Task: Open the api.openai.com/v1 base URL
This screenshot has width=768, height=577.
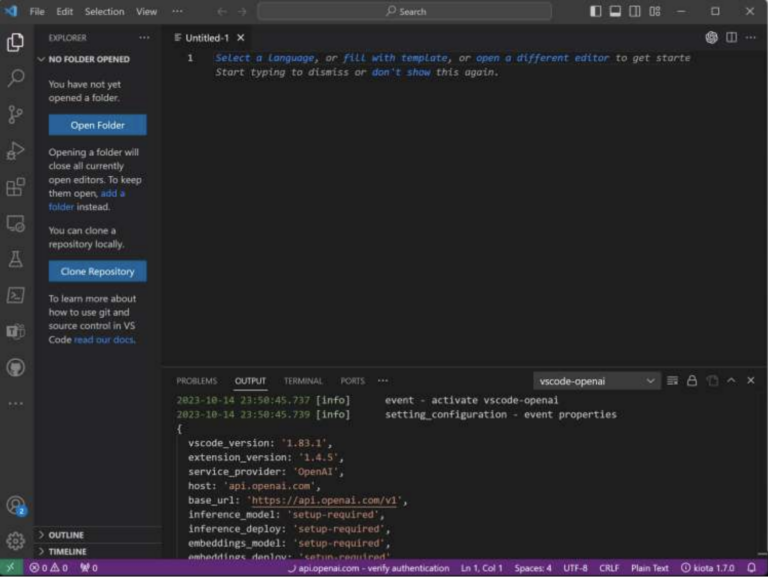Action: pyautogui.click(x=324, y=500)
